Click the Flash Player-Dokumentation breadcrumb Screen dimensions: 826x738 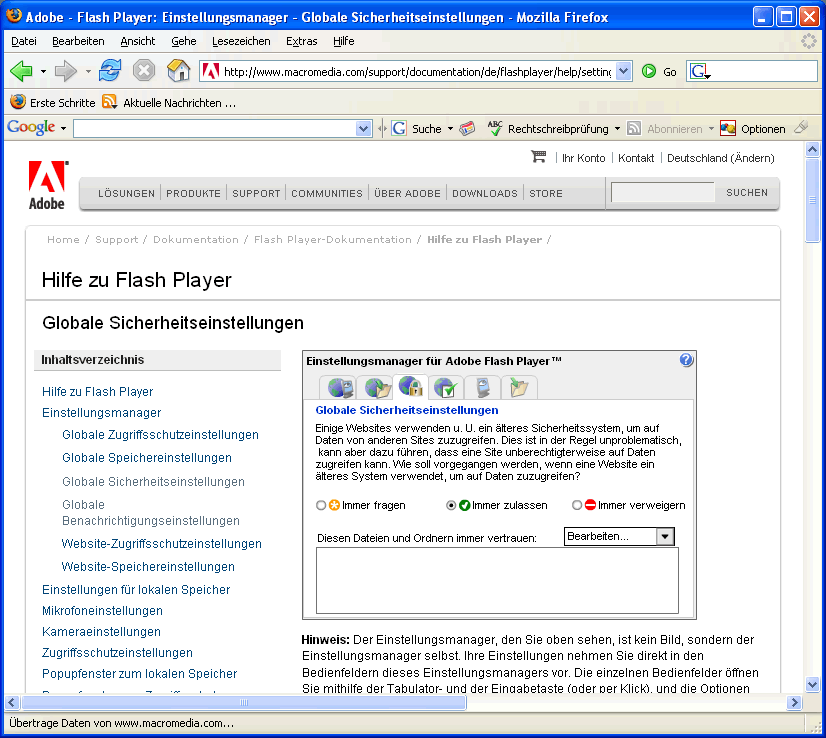pyautogui.click(x=332, y=240)
